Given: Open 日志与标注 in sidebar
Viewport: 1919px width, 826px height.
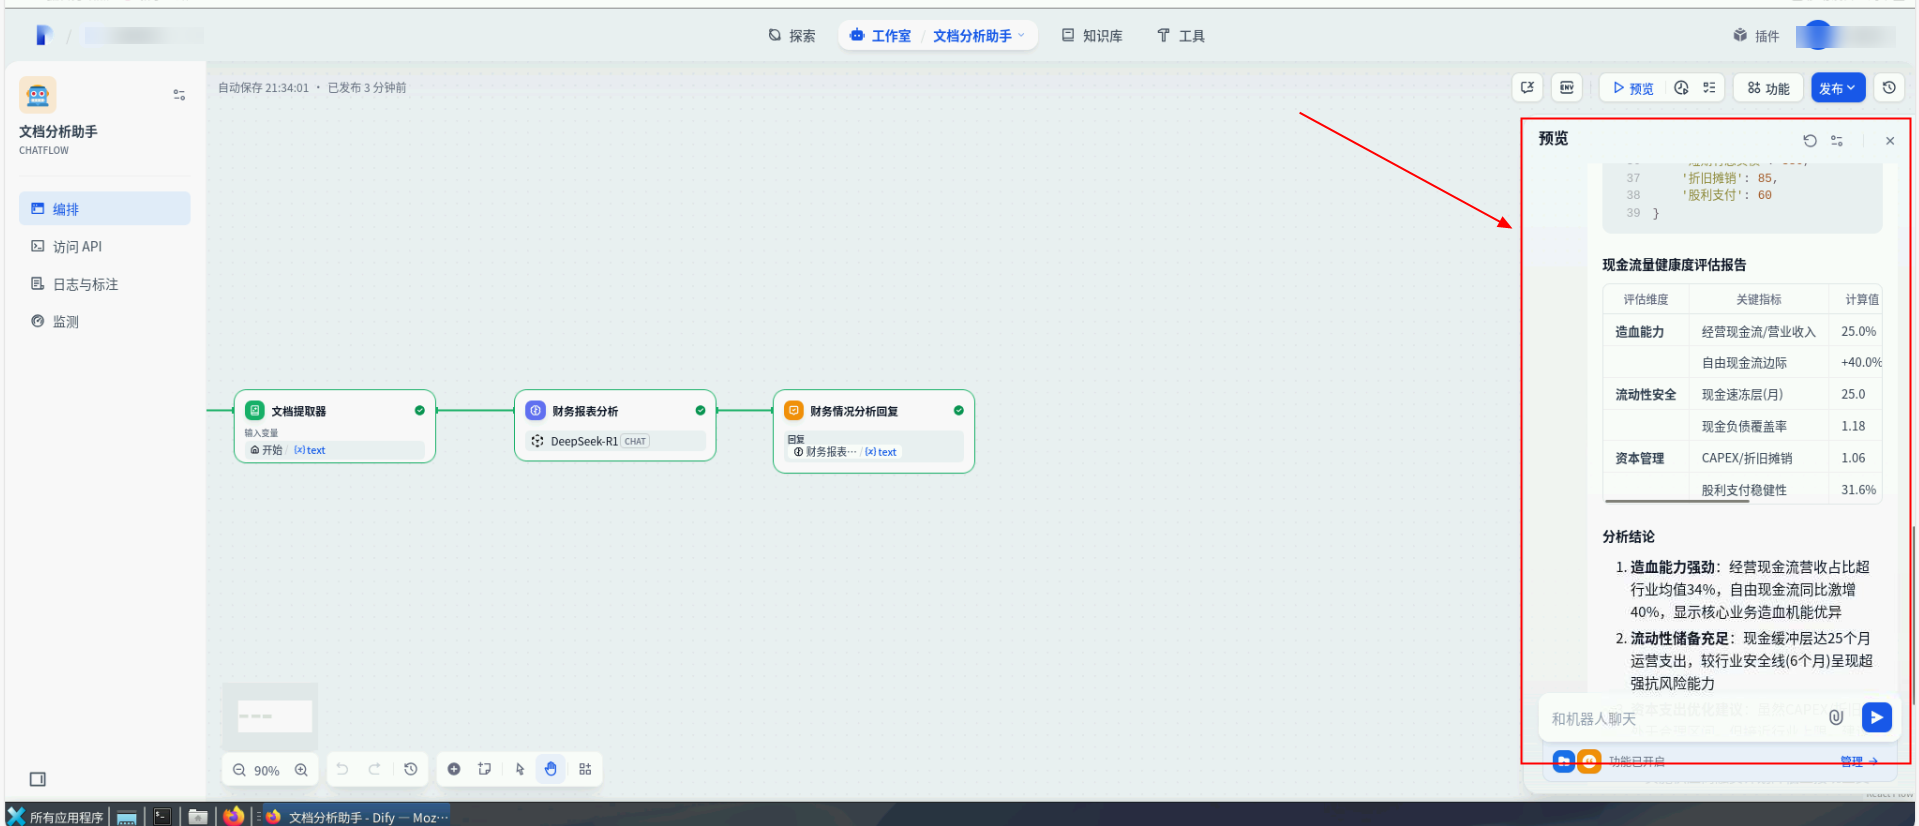Looking at the screenshot, I should click(x=104, y=284).
